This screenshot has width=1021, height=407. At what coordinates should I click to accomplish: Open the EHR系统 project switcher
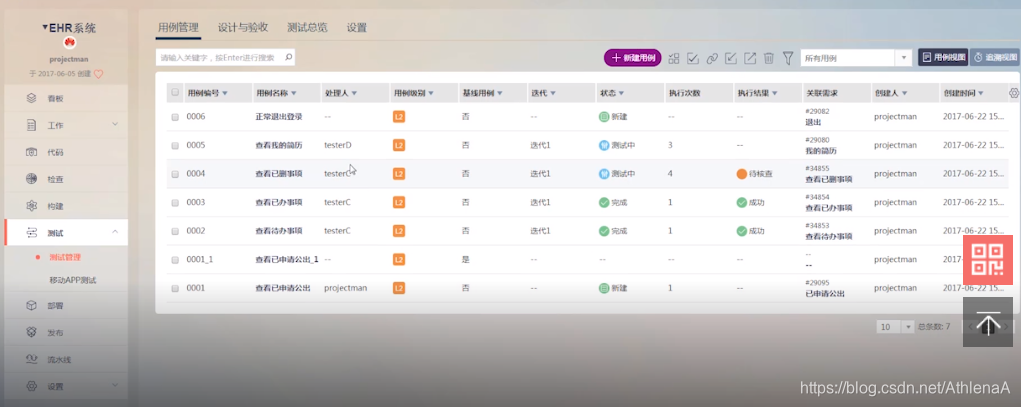[69, 28]
